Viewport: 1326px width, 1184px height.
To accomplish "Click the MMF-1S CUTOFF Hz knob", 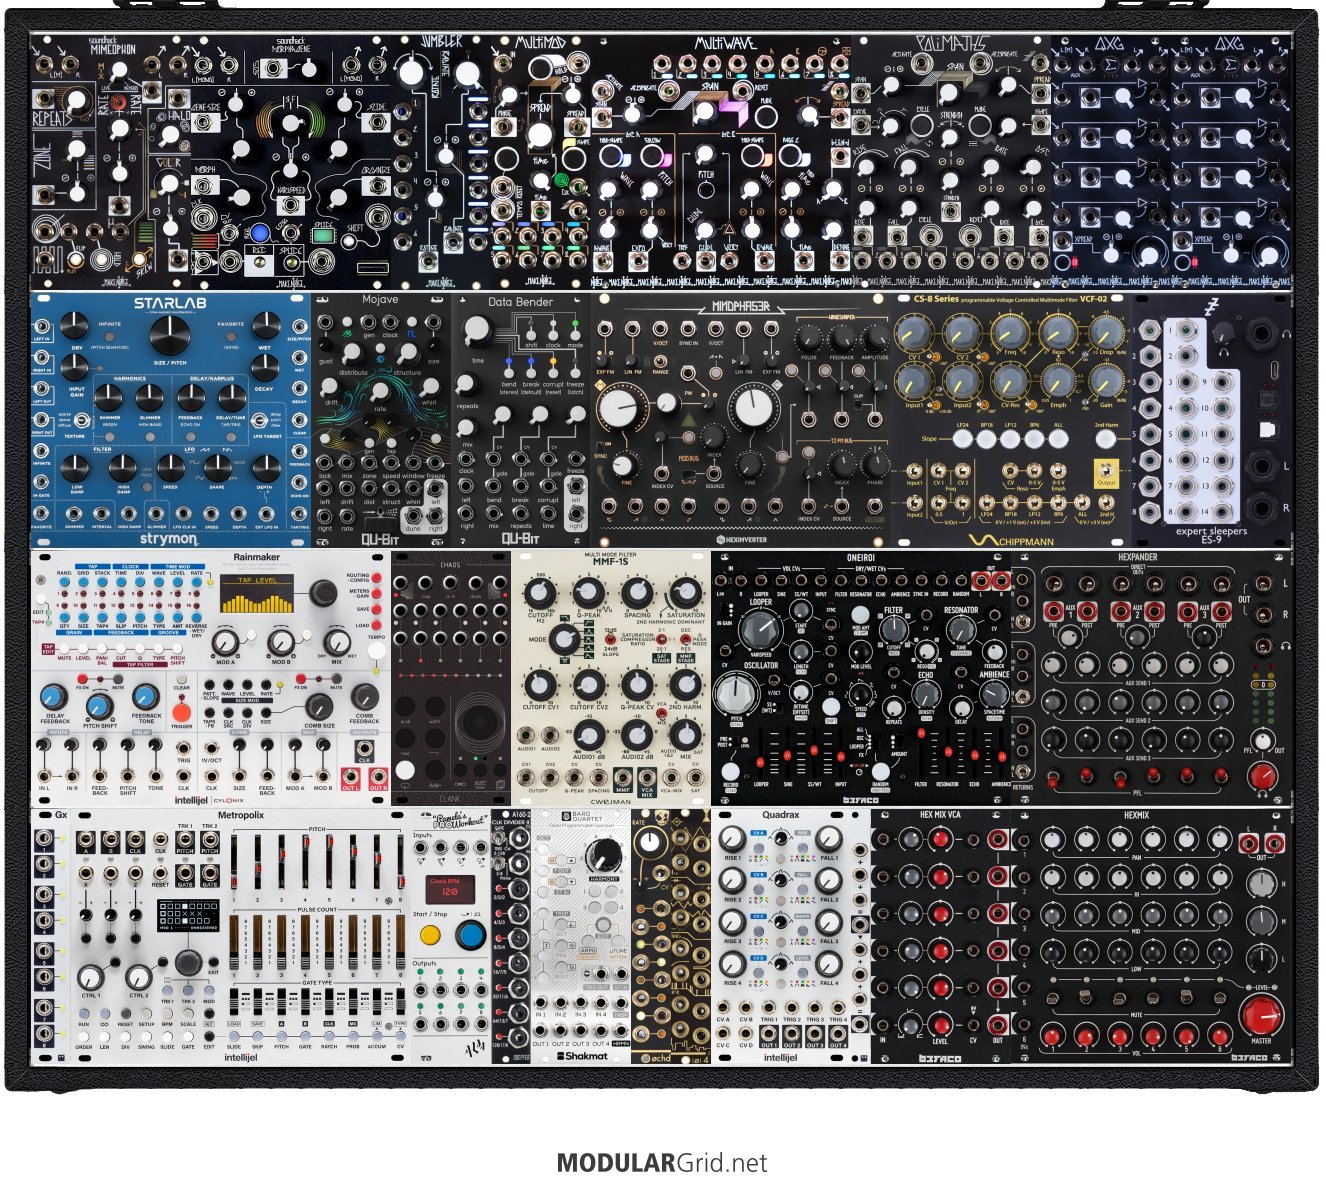I will (x=540, y=593).
